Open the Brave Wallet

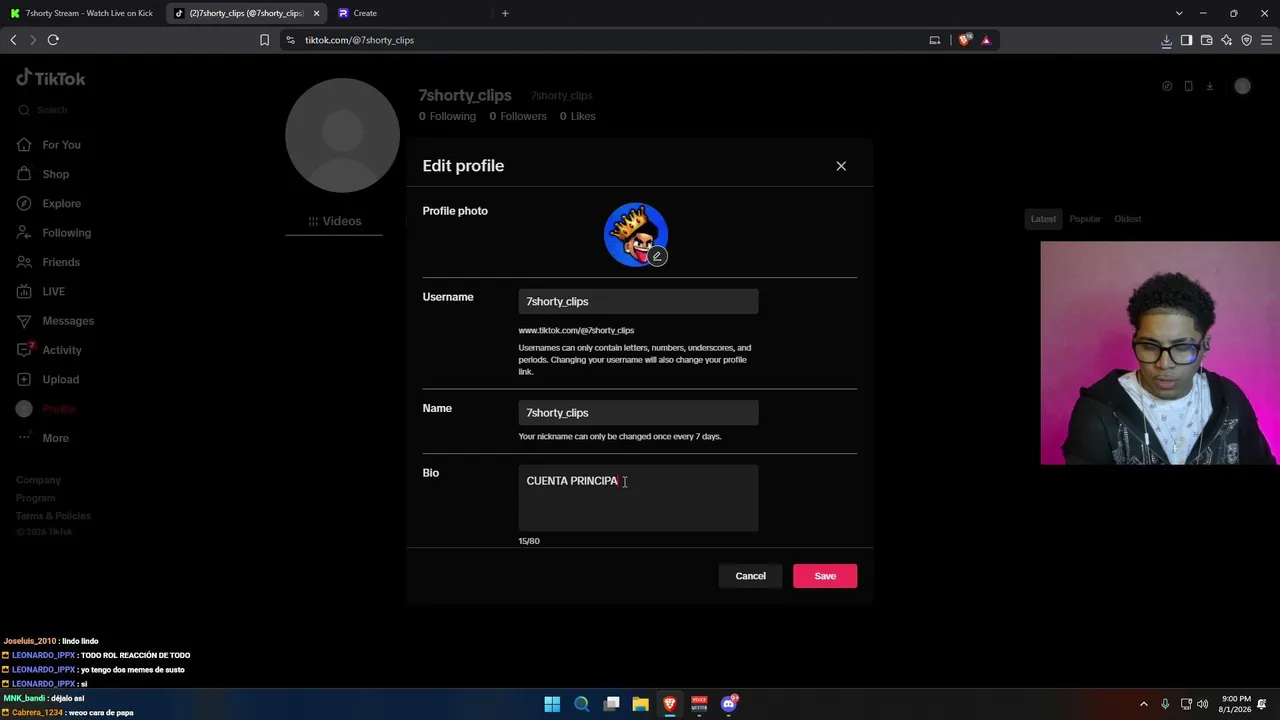[1206, 40]
